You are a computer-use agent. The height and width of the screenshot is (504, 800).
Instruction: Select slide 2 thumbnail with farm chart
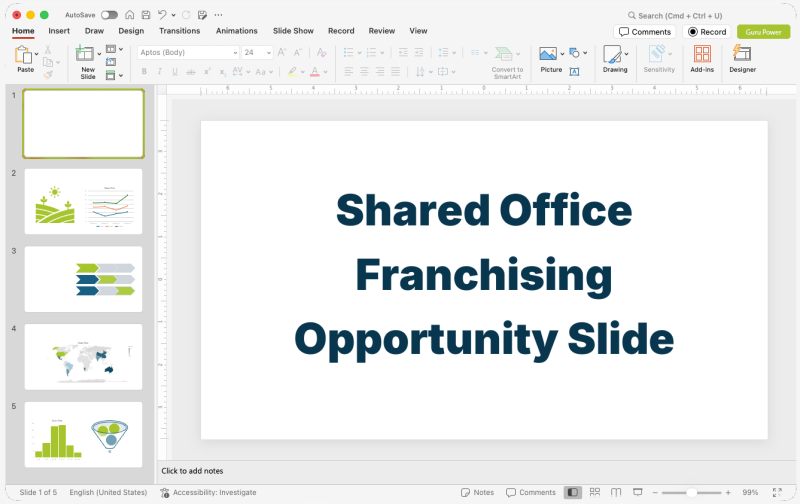tap(83, 201)
